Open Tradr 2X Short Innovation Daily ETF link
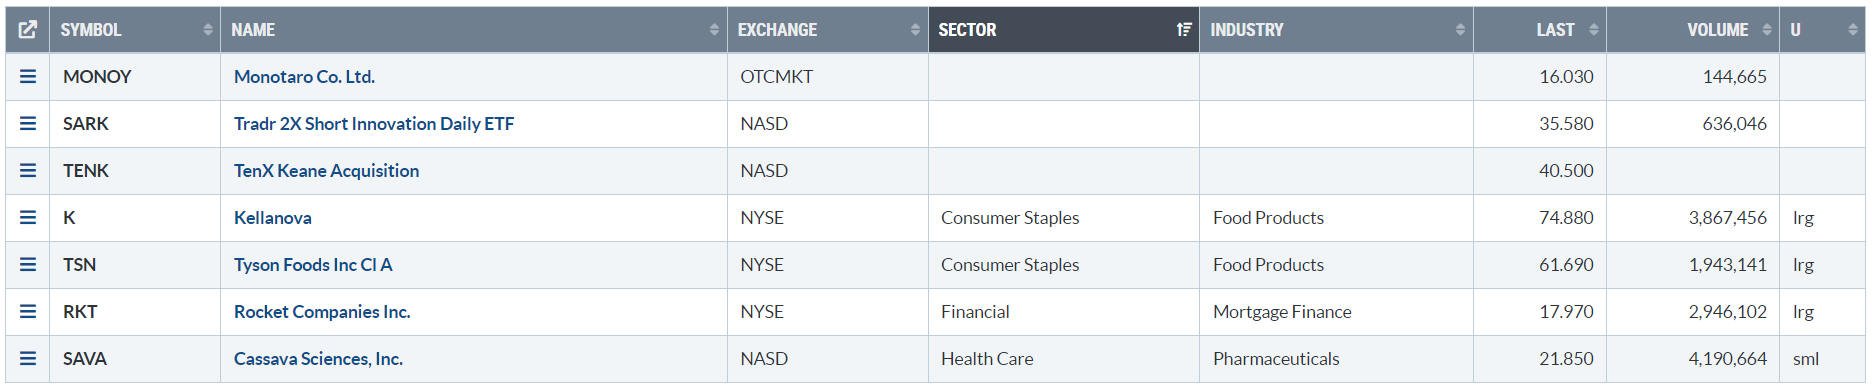1872x392 pixels. pos(374,124)
